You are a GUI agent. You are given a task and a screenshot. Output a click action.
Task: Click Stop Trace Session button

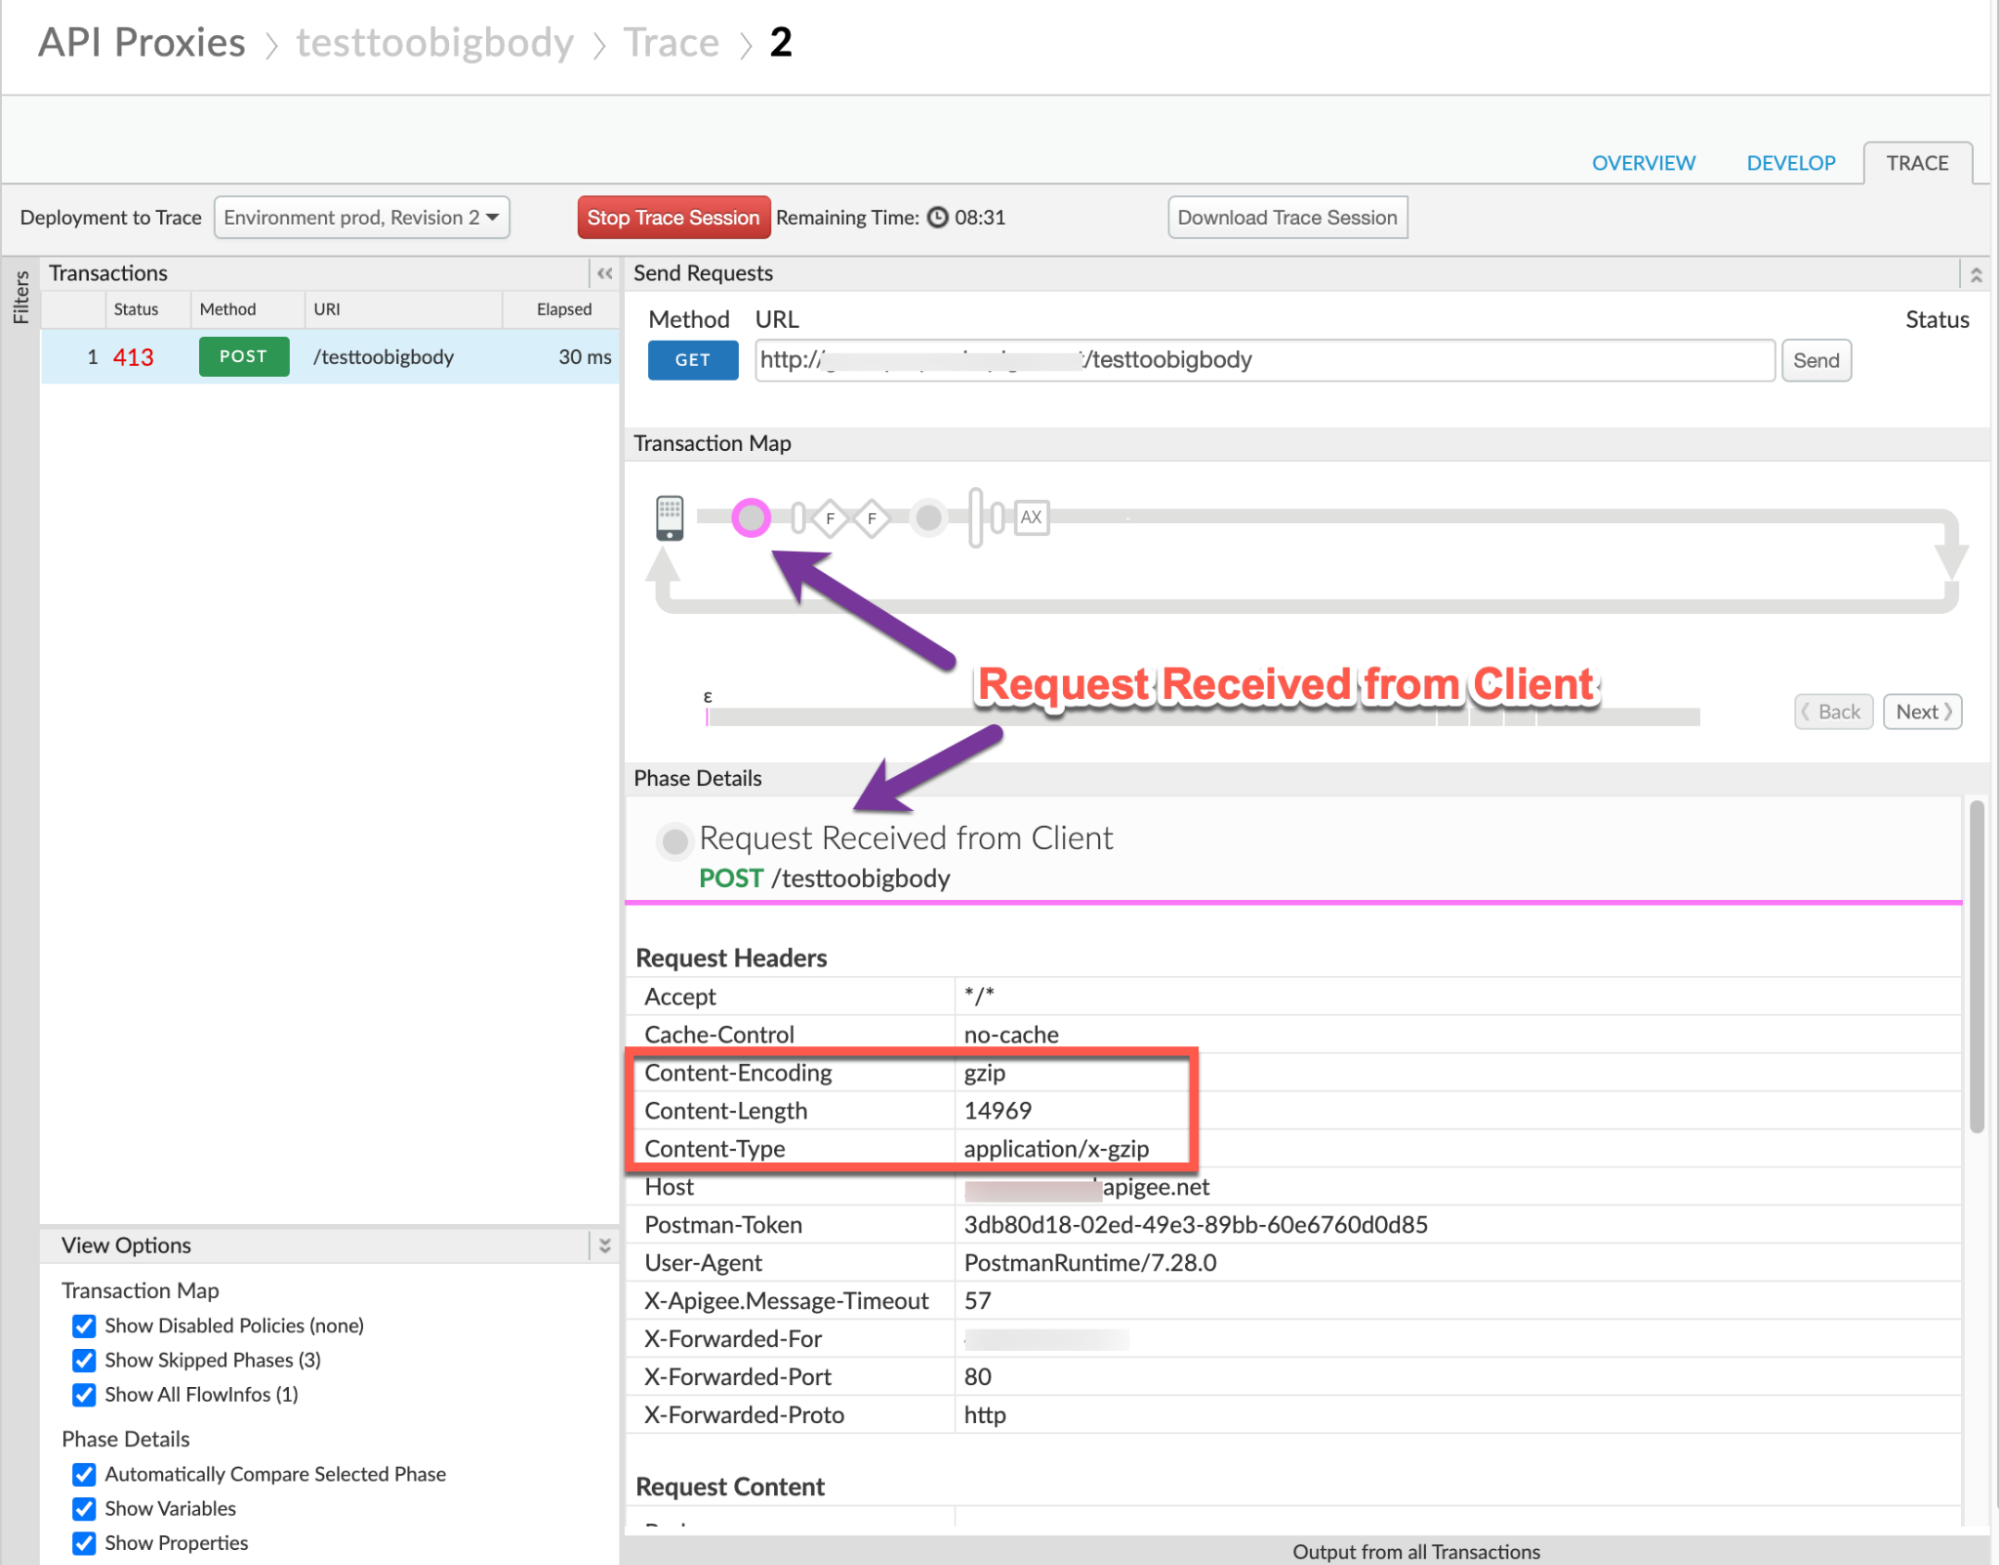click(673, 218)
